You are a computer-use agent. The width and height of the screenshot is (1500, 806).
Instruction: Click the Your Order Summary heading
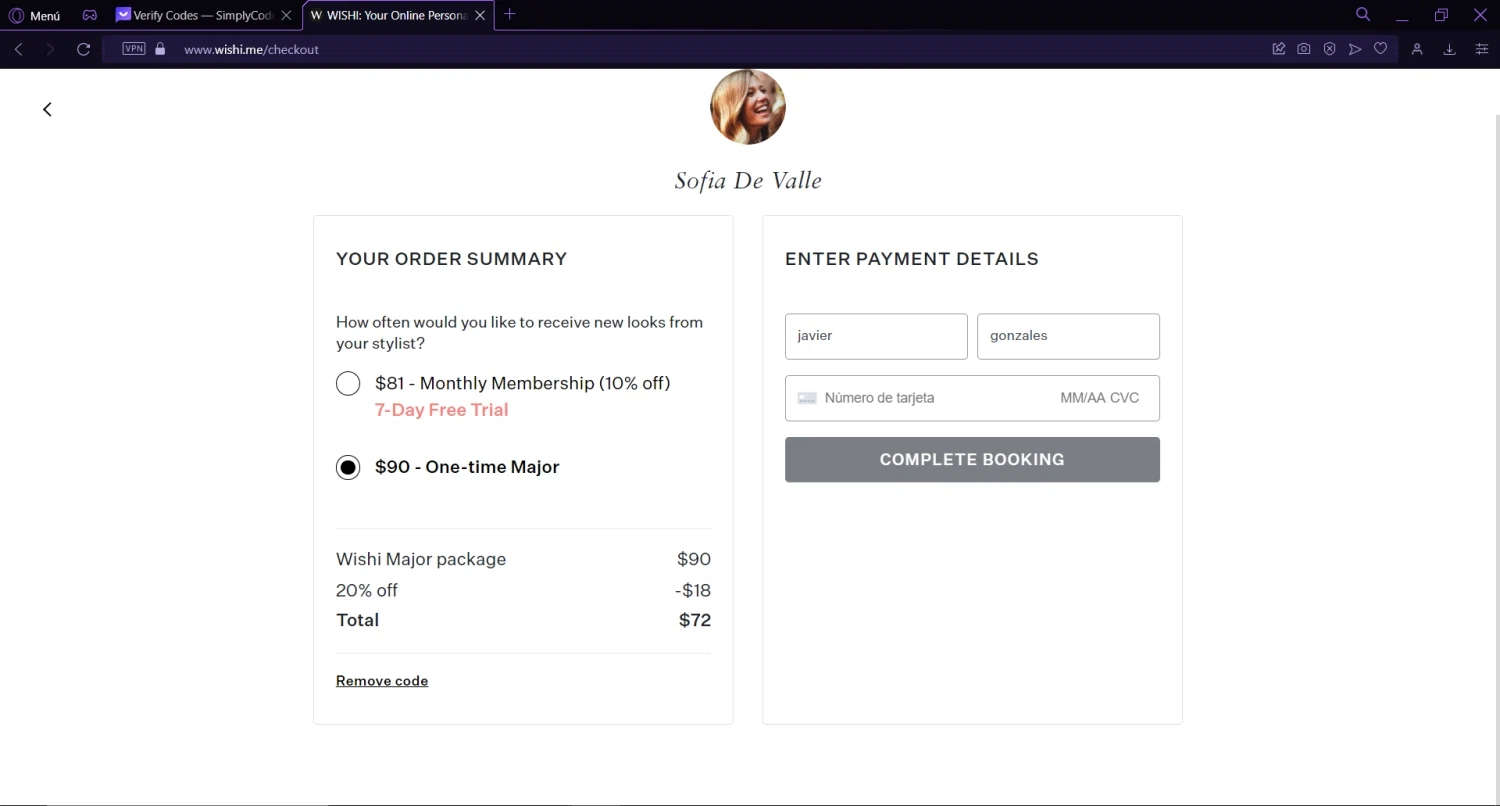[x=451, y=259]
